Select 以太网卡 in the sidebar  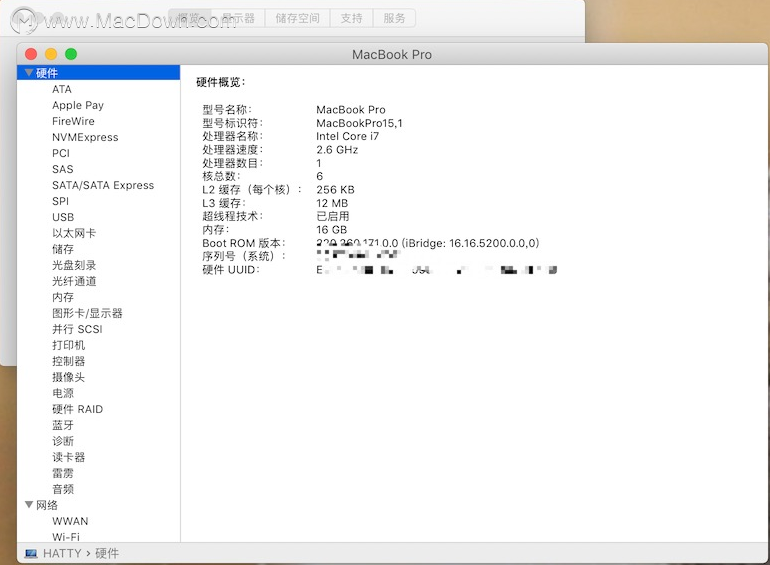[x=74, y=233]
